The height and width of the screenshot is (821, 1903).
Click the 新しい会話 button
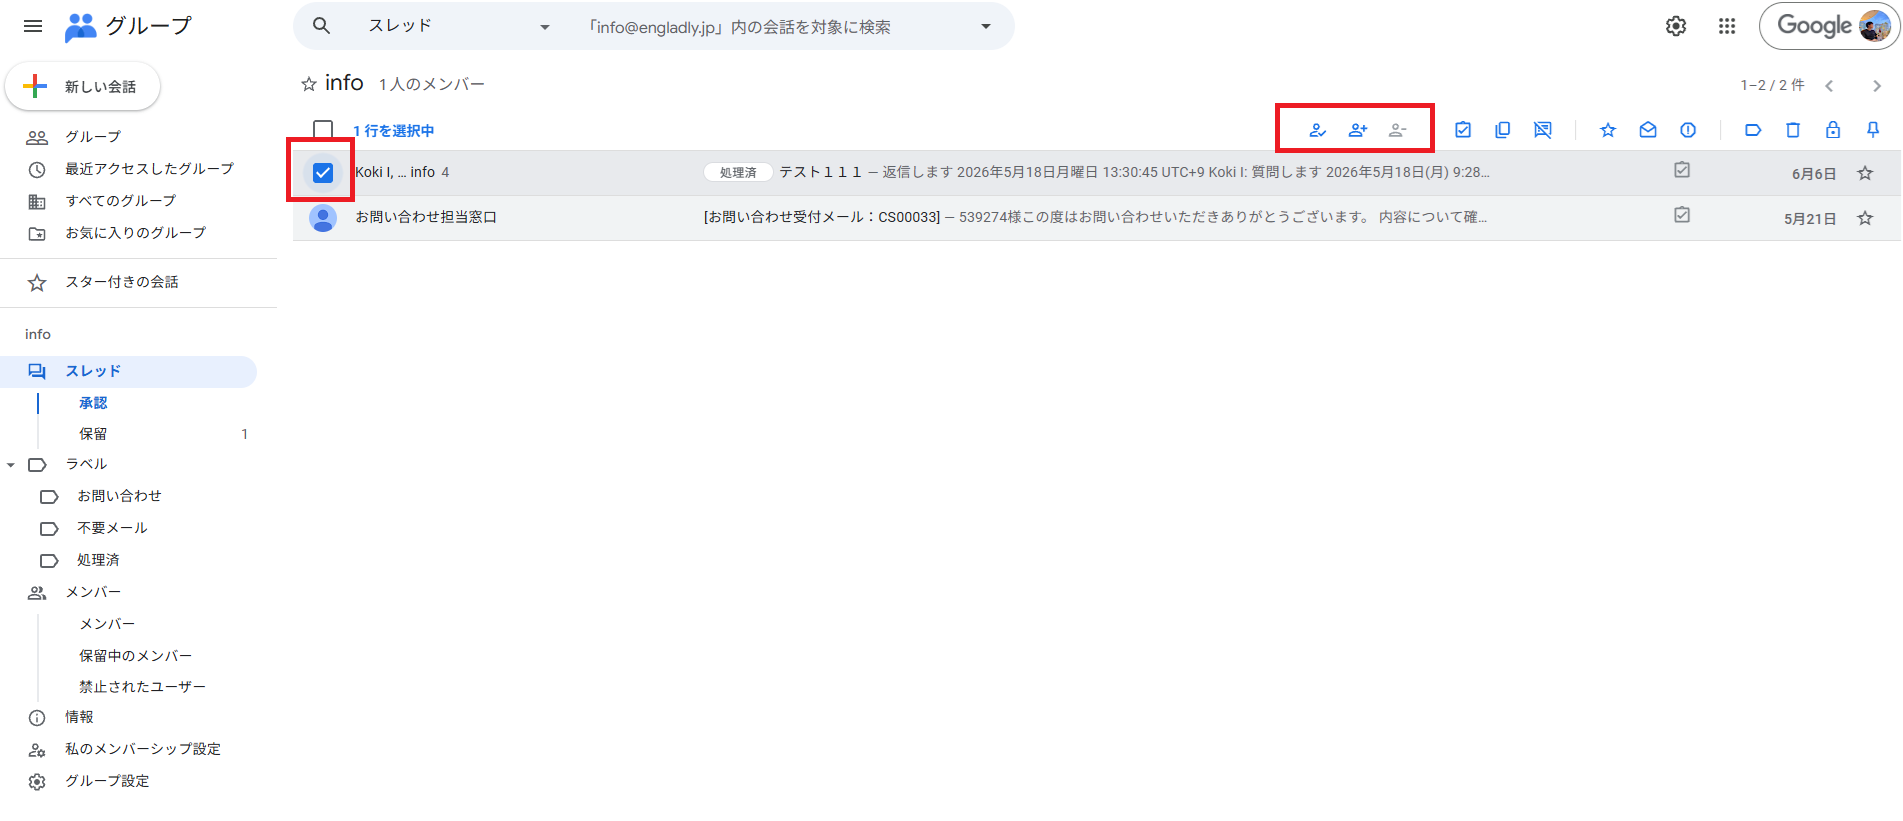83,87
